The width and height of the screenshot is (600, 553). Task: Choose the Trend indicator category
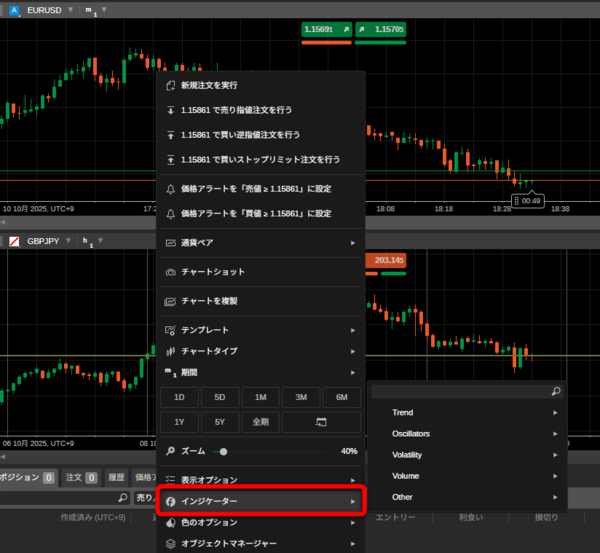(x=474, y=412)
